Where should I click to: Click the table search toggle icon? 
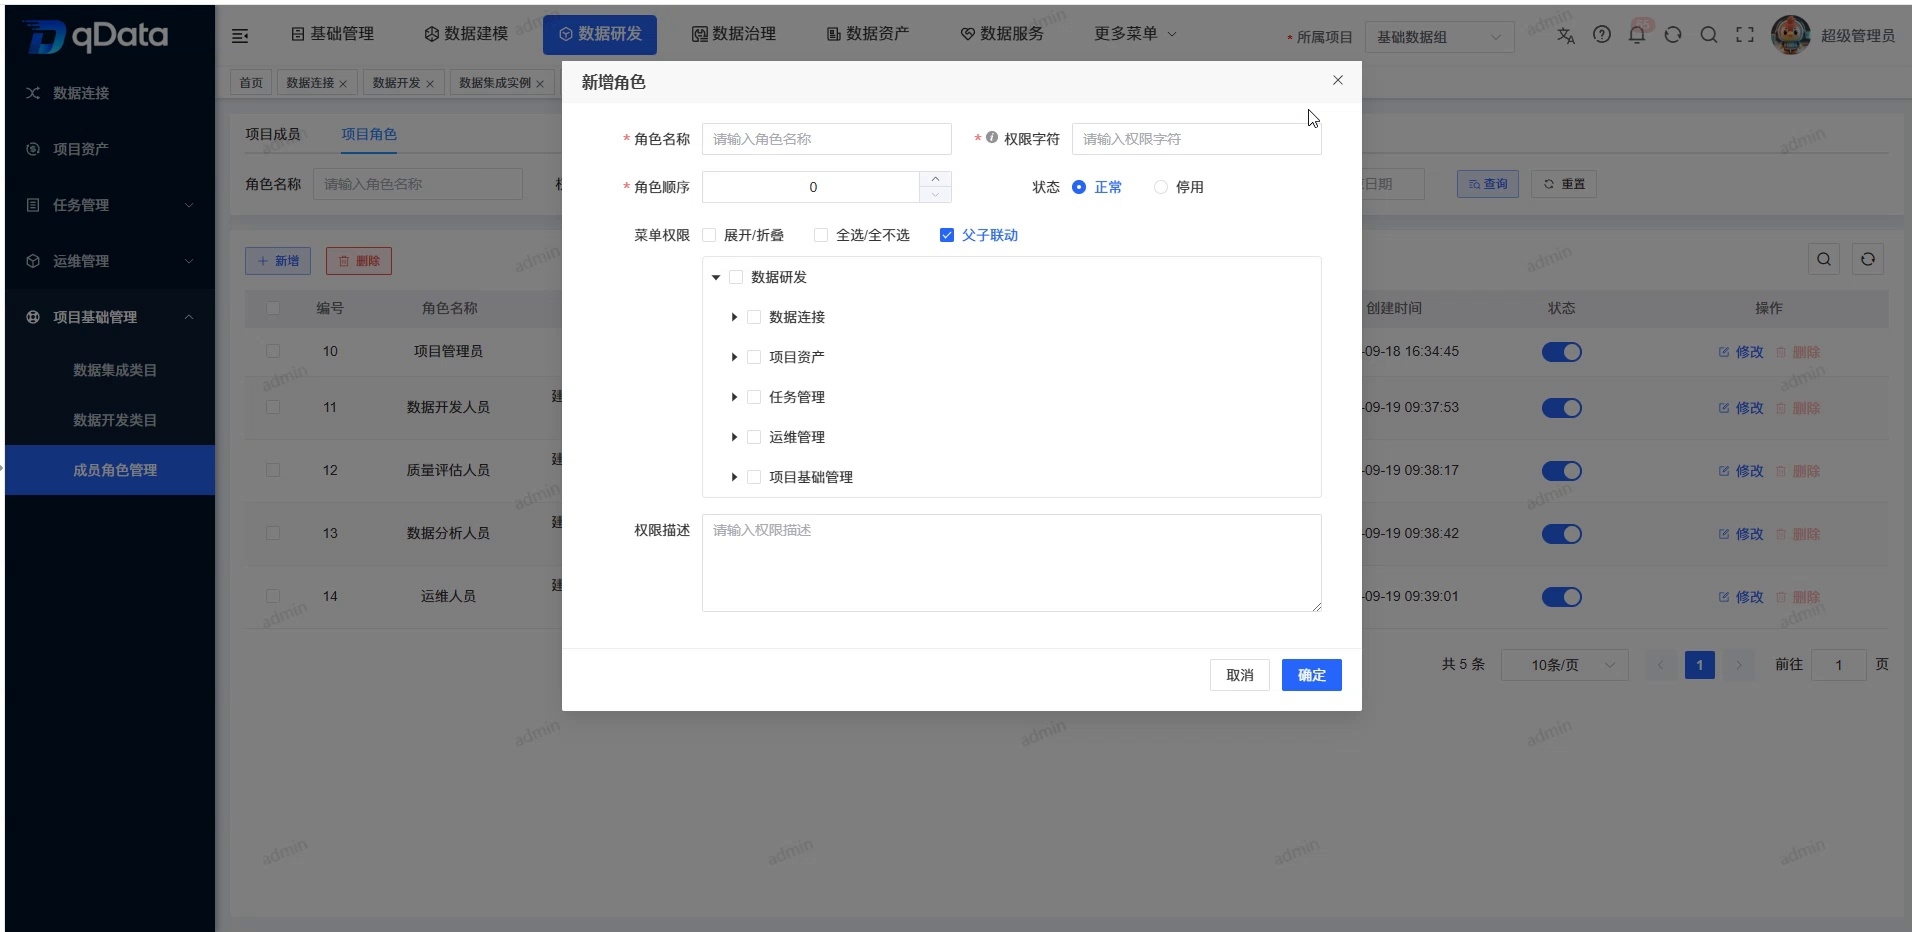point(1824,260)
